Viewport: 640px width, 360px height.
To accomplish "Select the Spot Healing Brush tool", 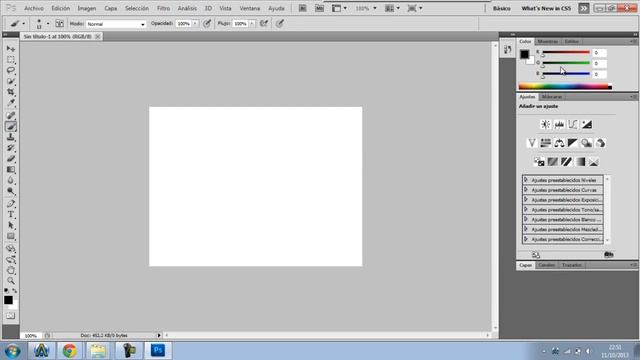I will [11, 116].
